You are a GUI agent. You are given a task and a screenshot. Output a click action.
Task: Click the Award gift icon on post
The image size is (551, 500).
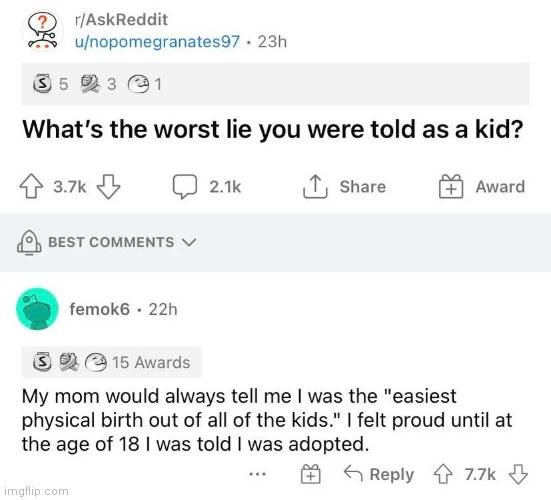451,186
